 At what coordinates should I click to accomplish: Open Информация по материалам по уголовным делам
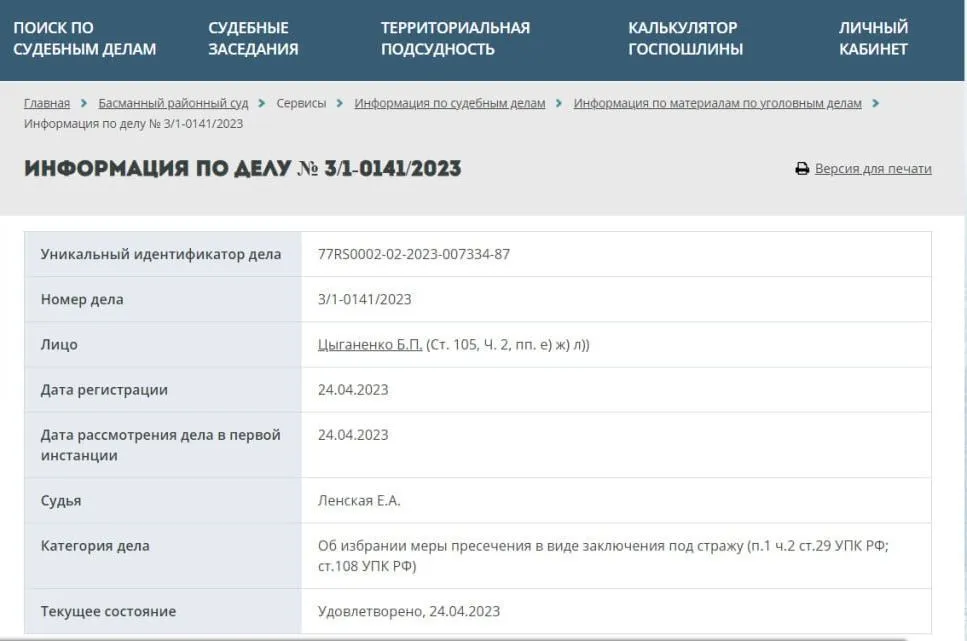pyautogui.click(x=717, y=103)
